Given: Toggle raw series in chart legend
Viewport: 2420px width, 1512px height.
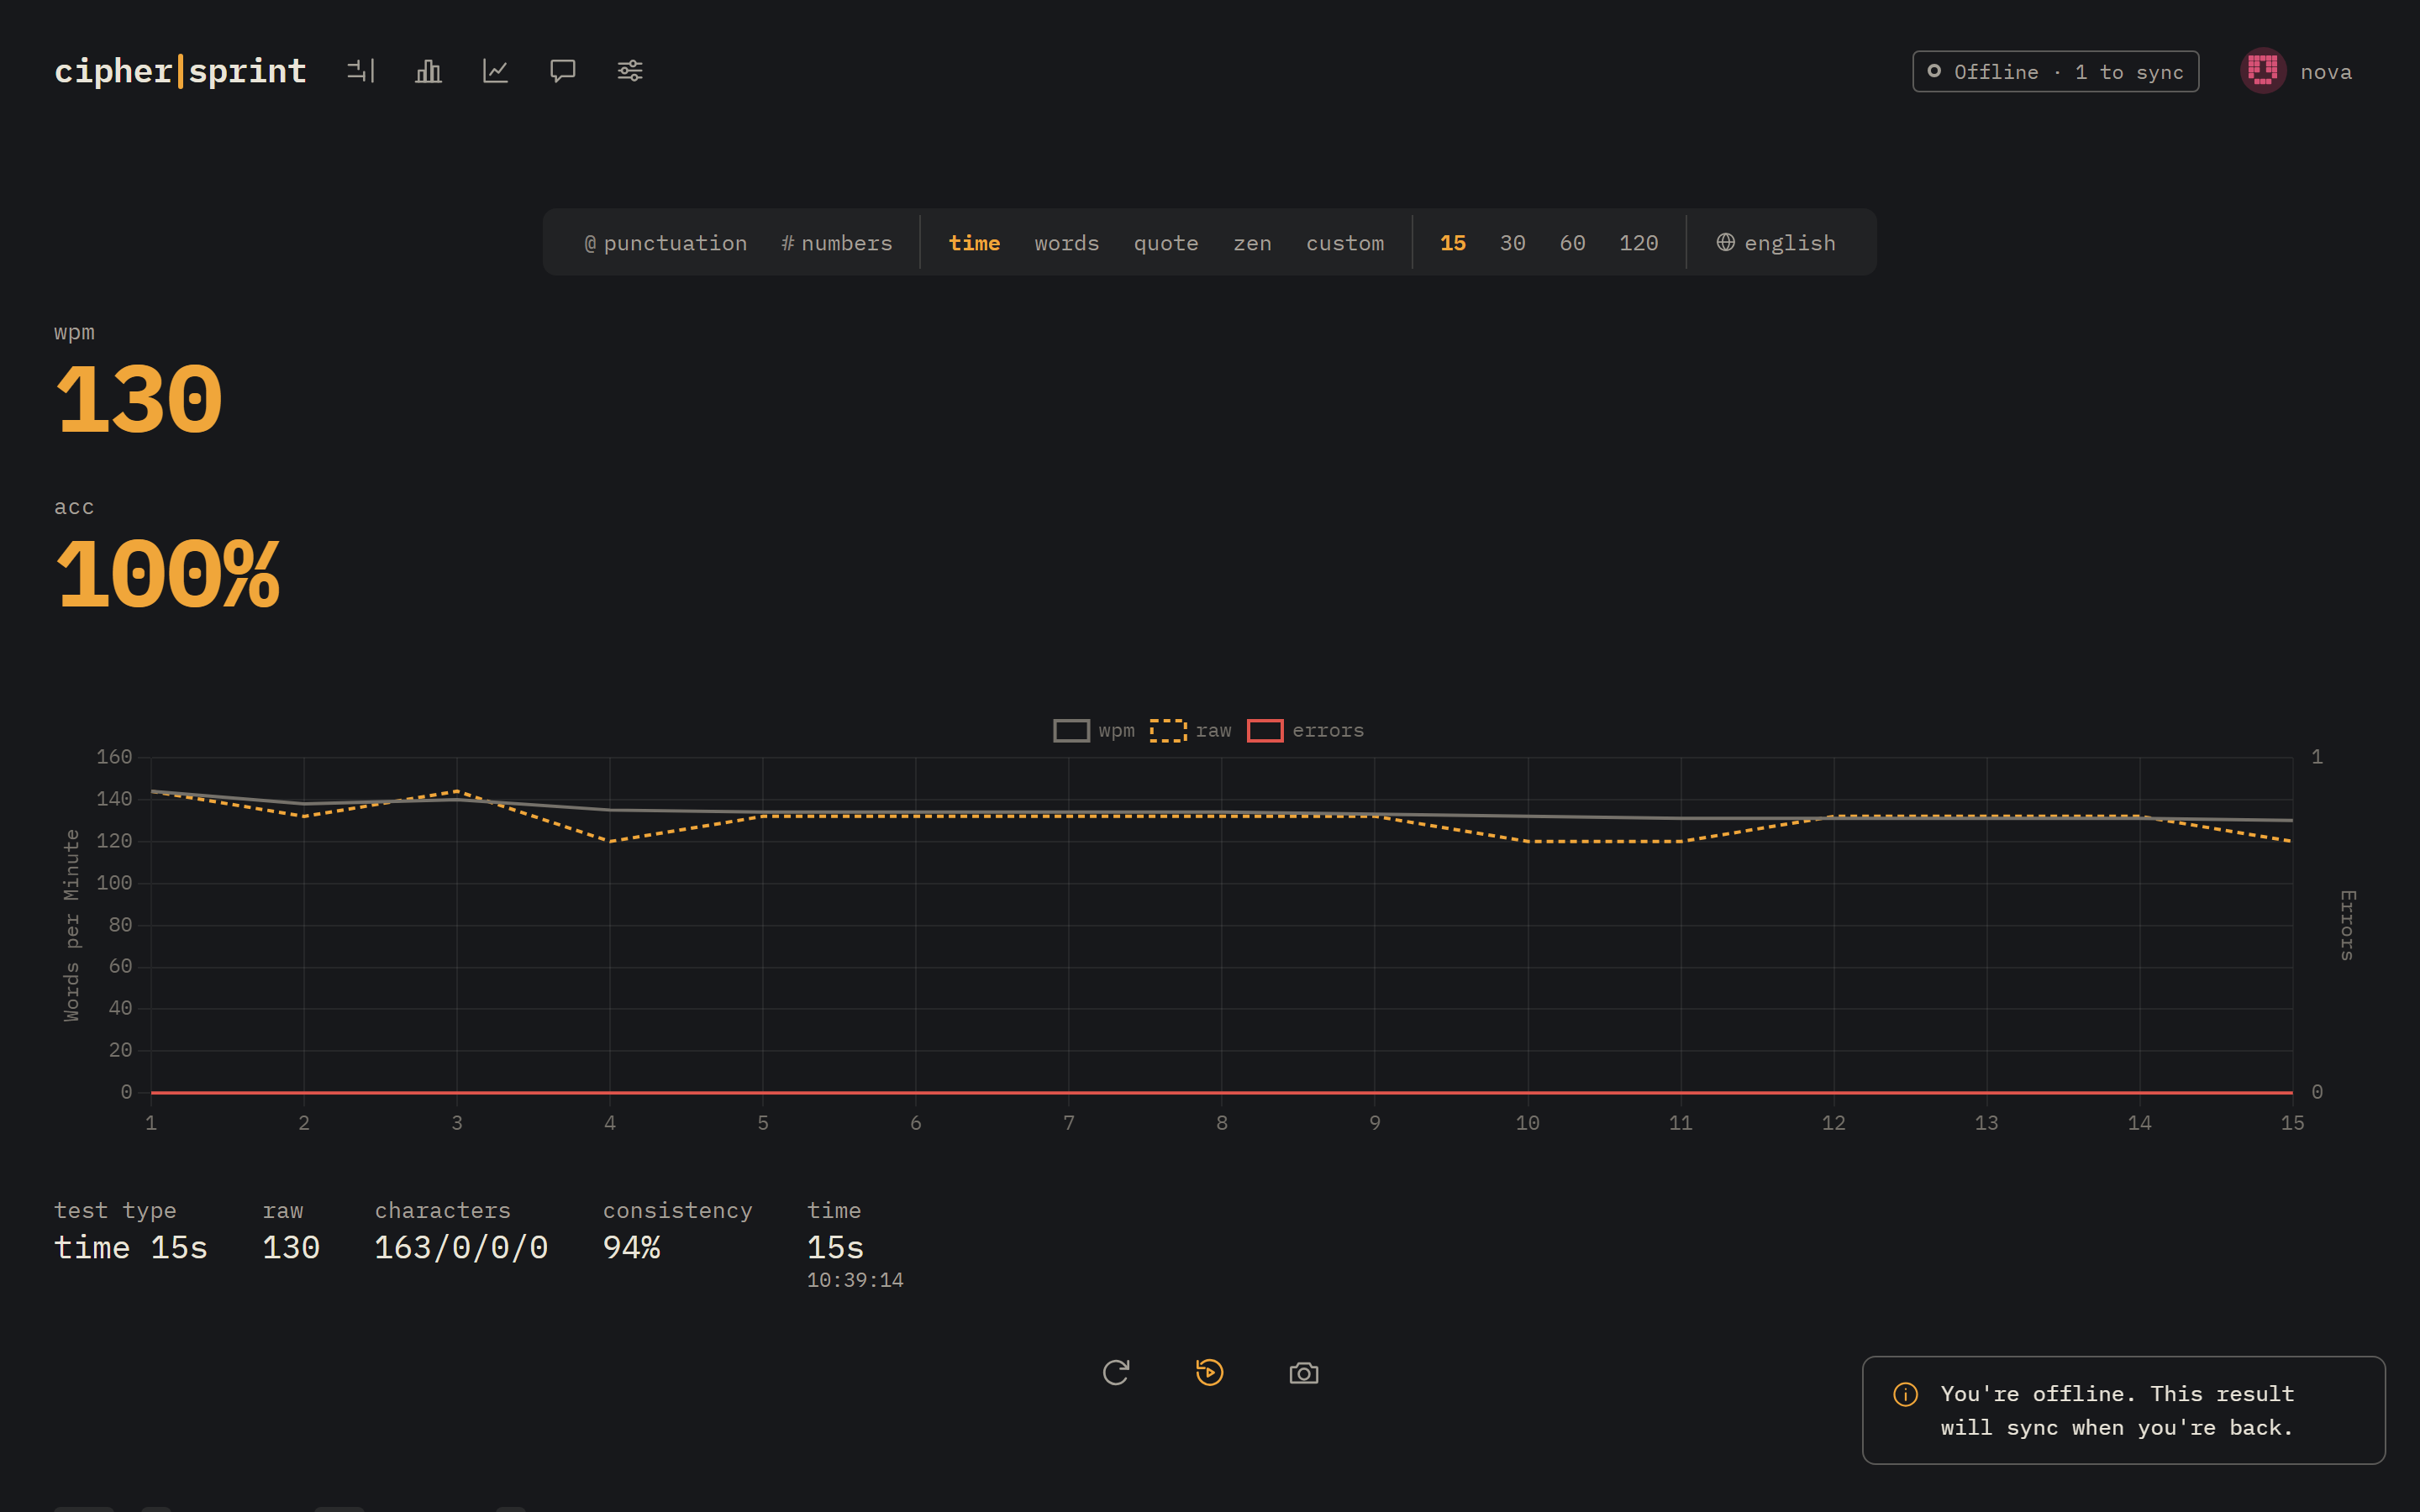Looking at the screenshot, I should pos(1191,731).
